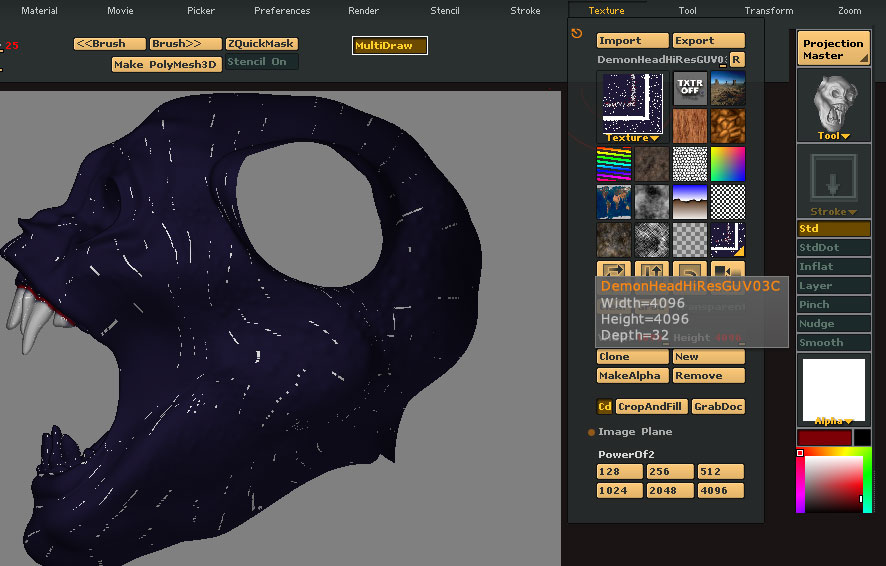
Task: Toggle the Cd option next to CropAndFill
Action: (605, 406)
